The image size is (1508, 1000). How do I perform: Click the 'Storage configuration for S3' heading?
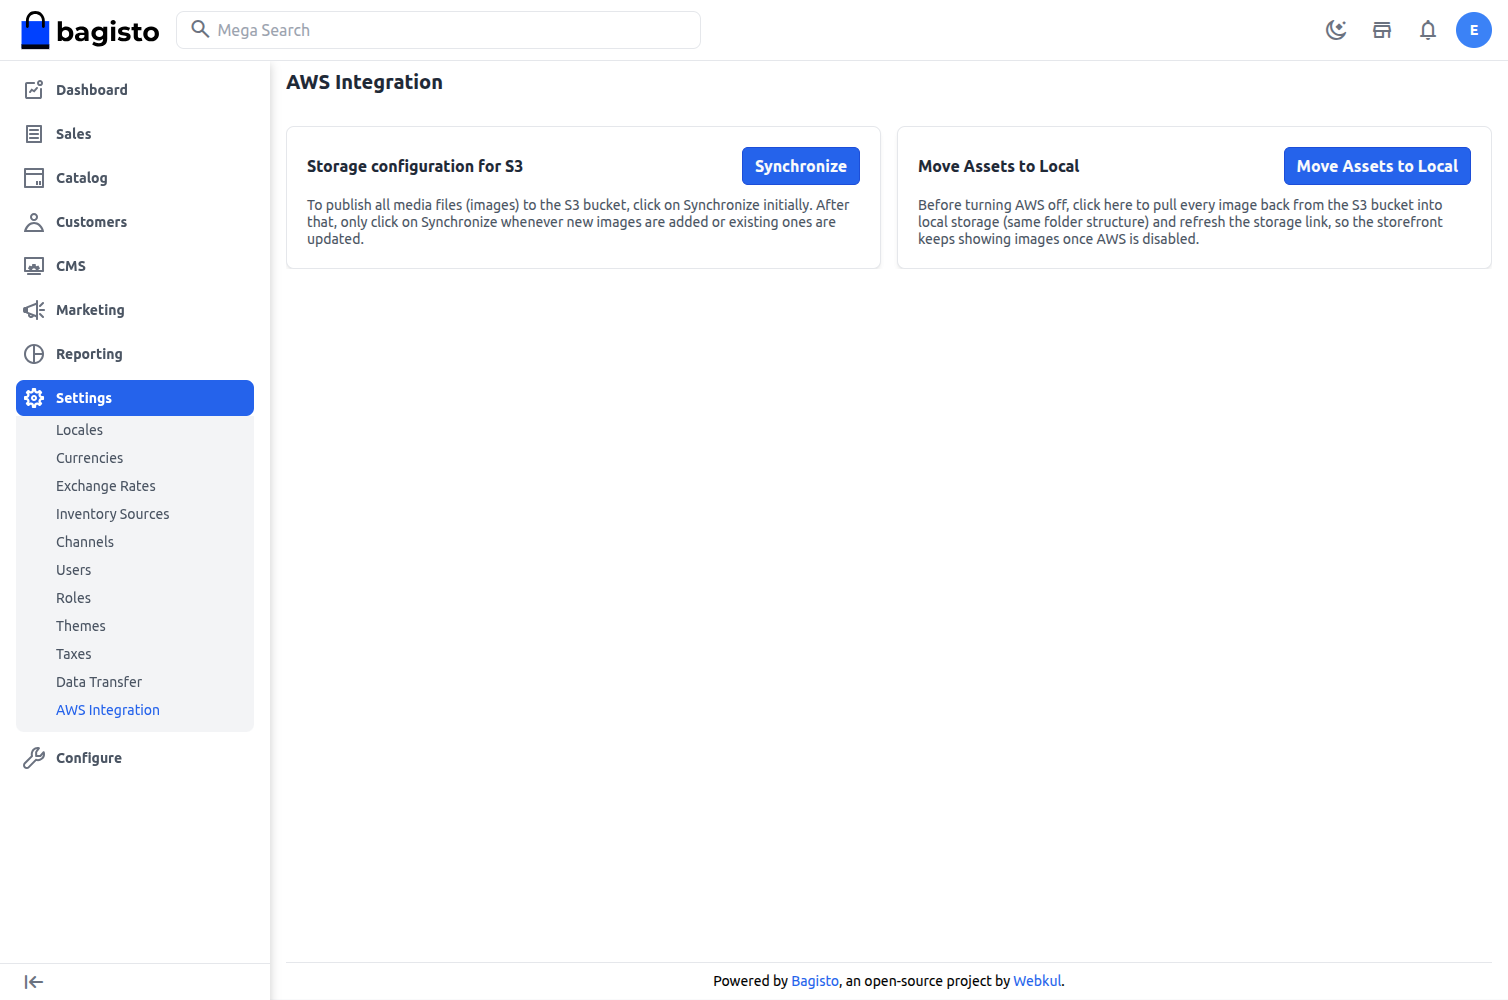[x=415, y=166]
